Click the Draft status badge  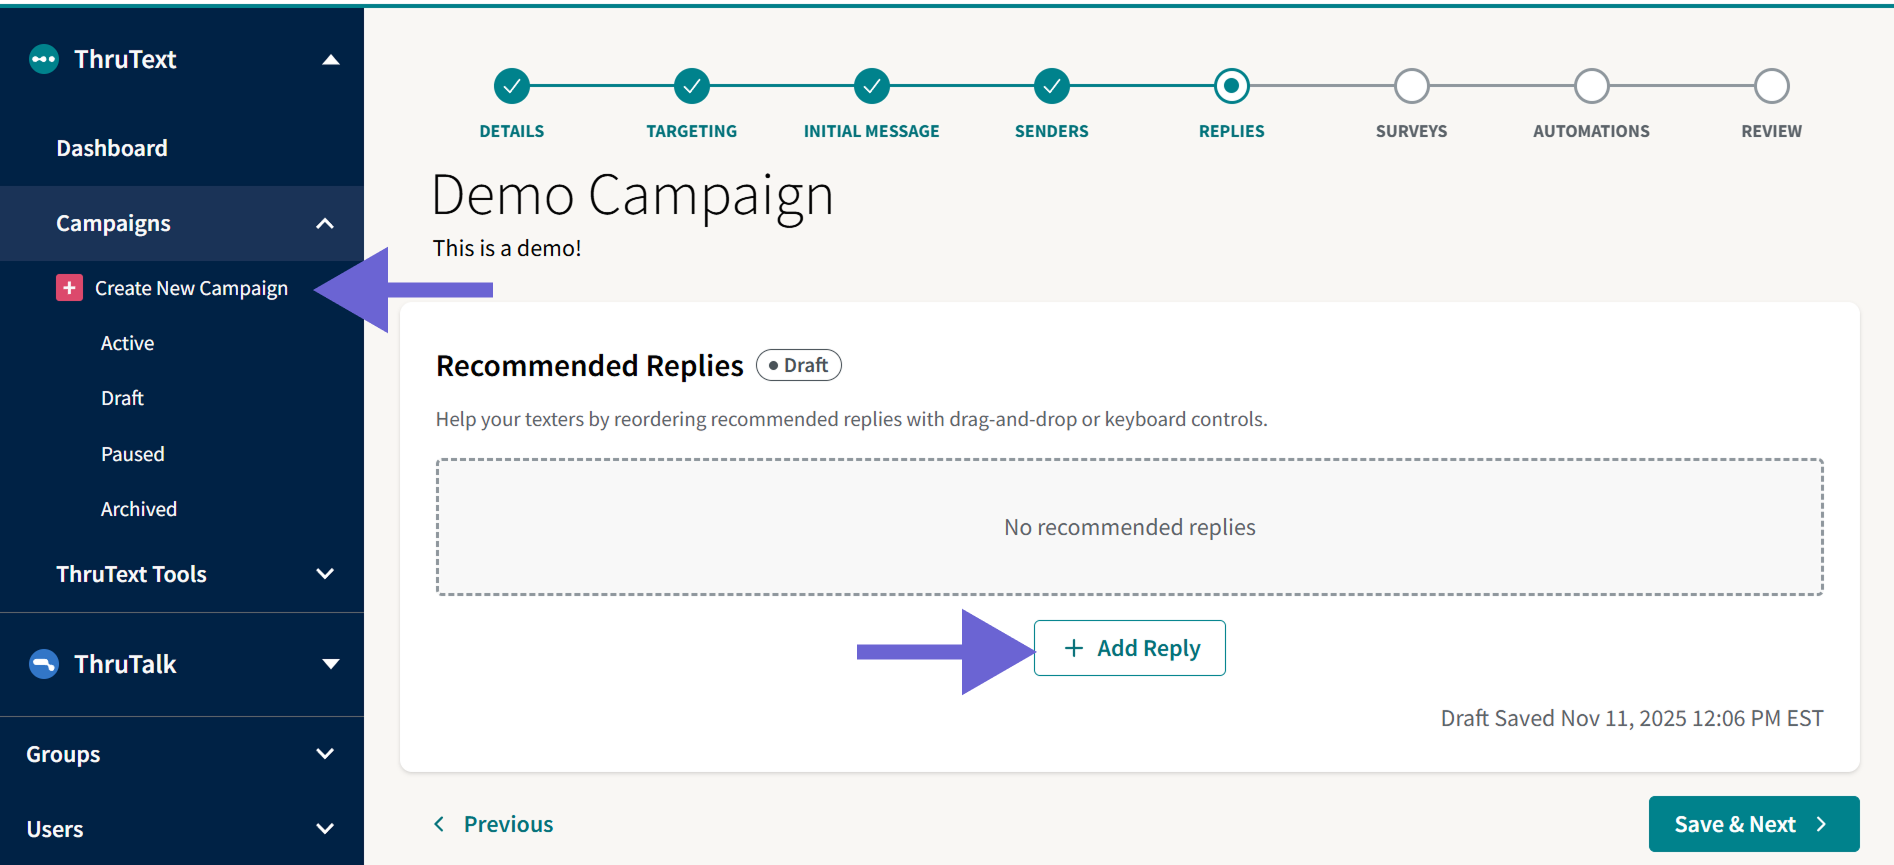(x=798, y=365)
